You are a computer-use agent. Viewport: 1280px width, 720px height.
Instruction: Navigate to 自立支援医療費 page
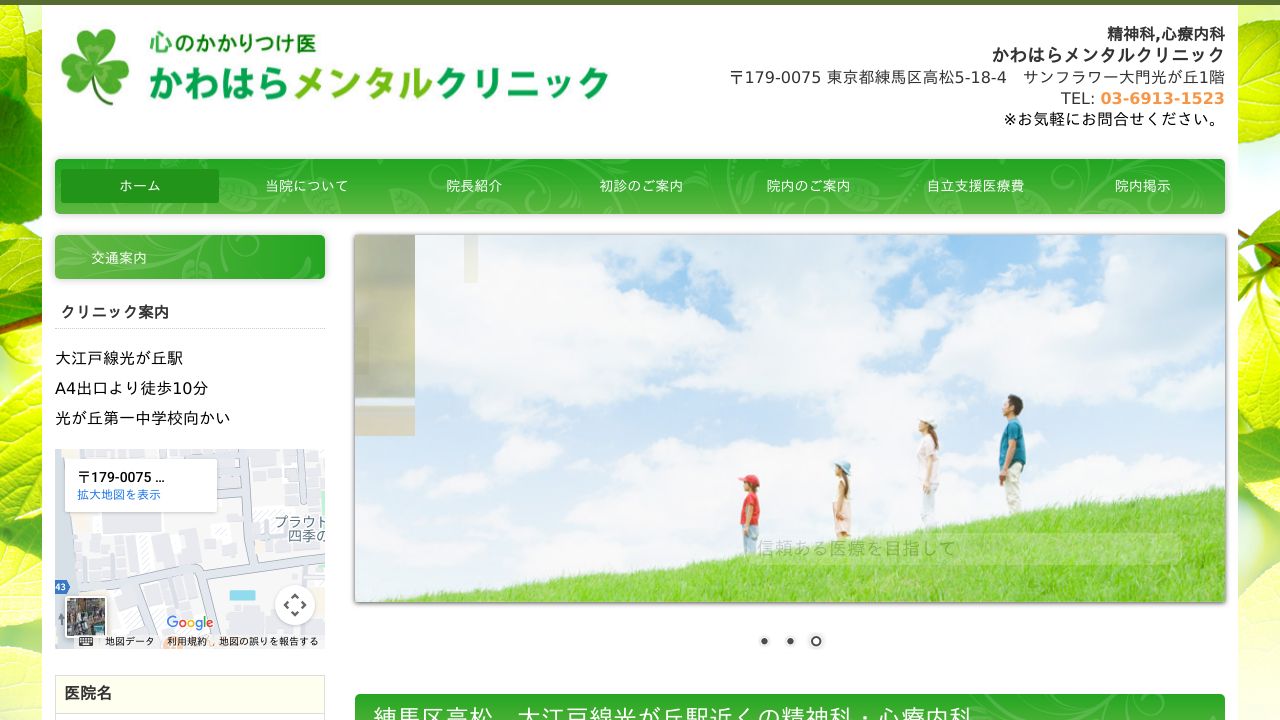coord(975,186)
